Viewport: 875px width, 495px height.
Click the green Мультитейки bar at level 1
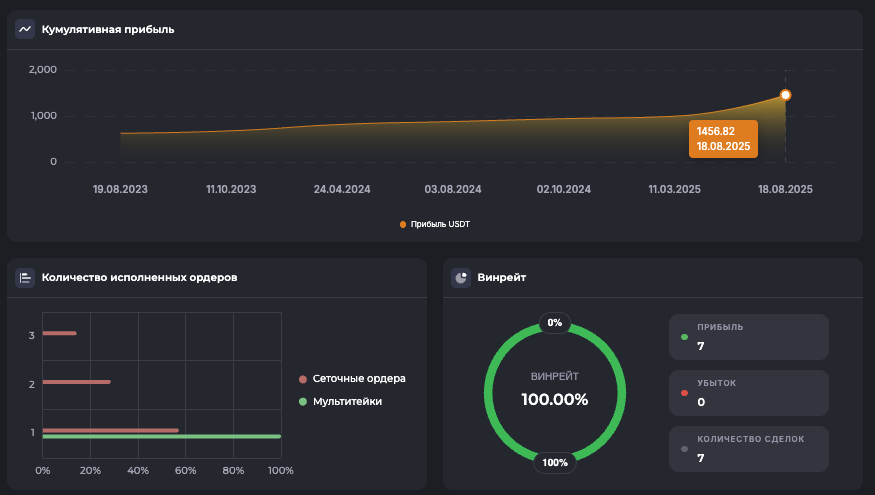click(x=161, y=437)
